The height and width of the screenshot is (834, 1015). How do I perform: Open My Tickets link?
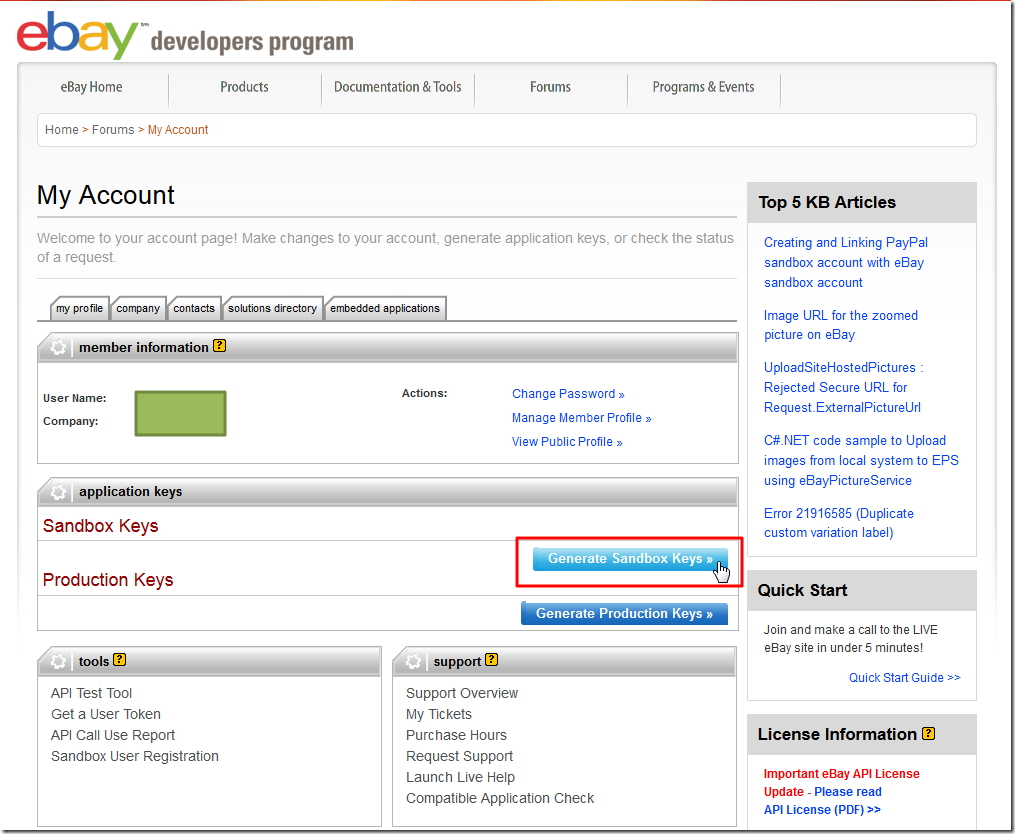click(x=439, y=714)
